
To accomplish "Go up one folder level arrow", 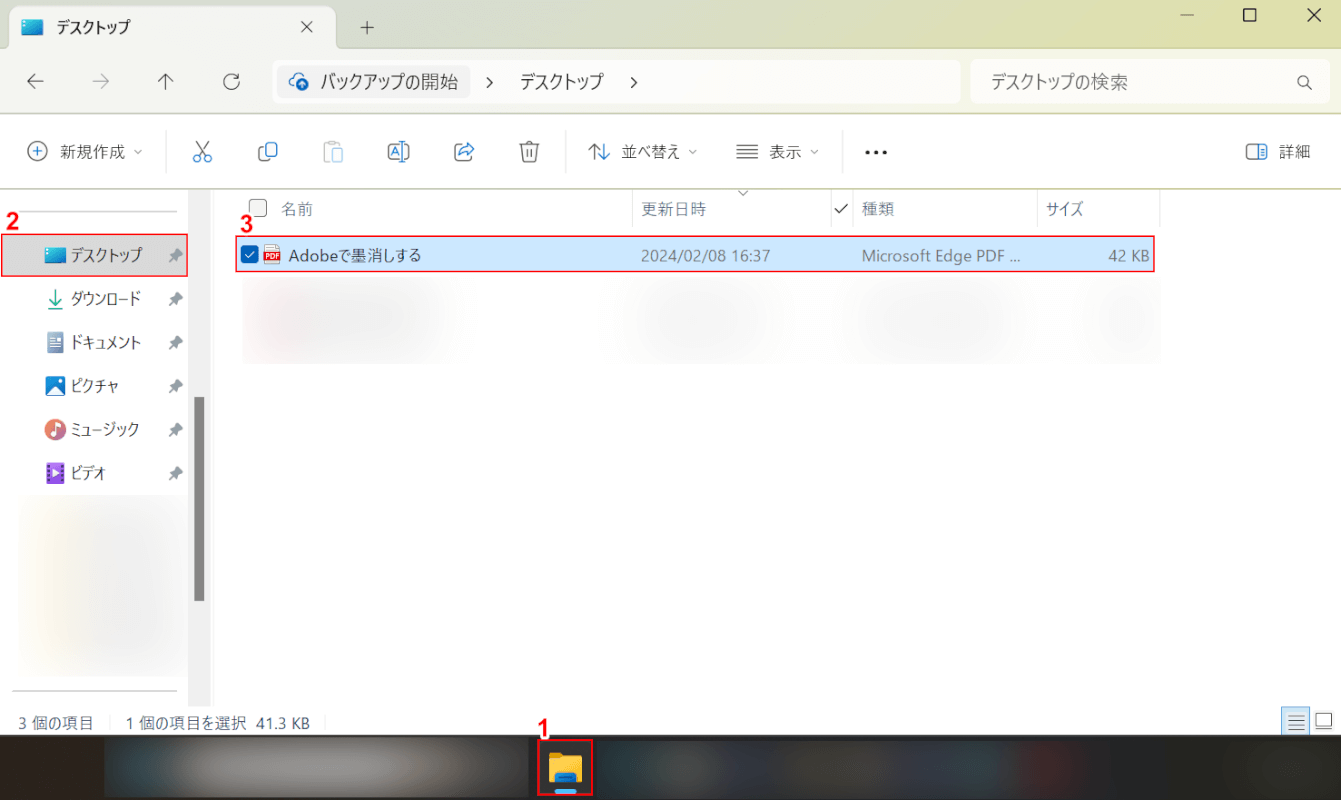I will pos(166,82).
